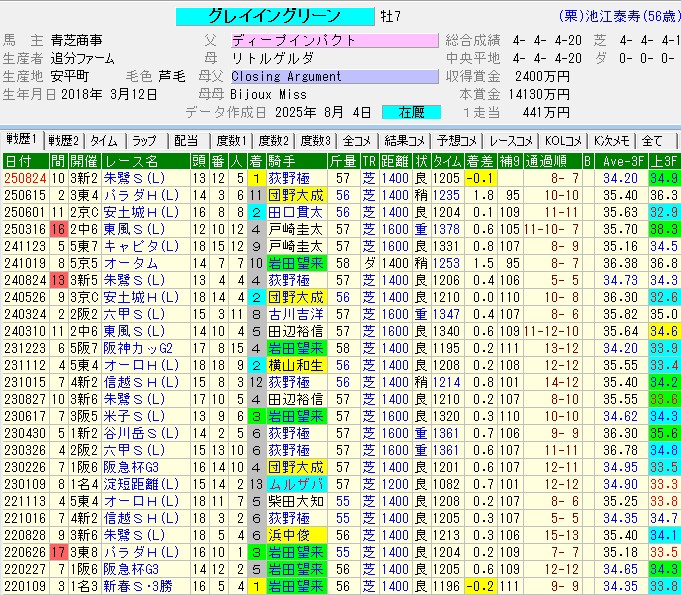Sort by the 日付 column header

18,160
